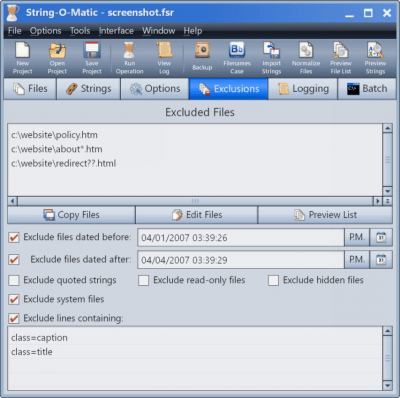
Task: Click the Backup safe icon
Action: click(x=202, y=57)
